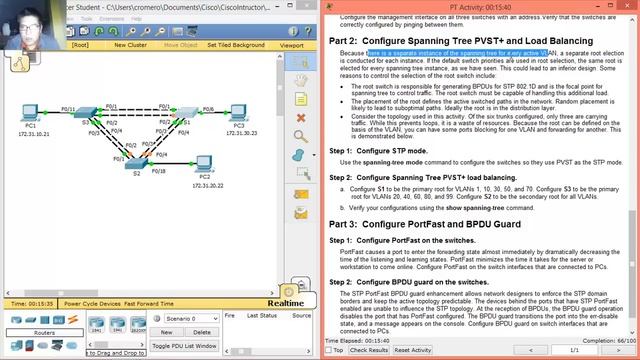
Task: Click Viewport in the yellow bar
Action: pyautogui.click(x=291, y=45)
